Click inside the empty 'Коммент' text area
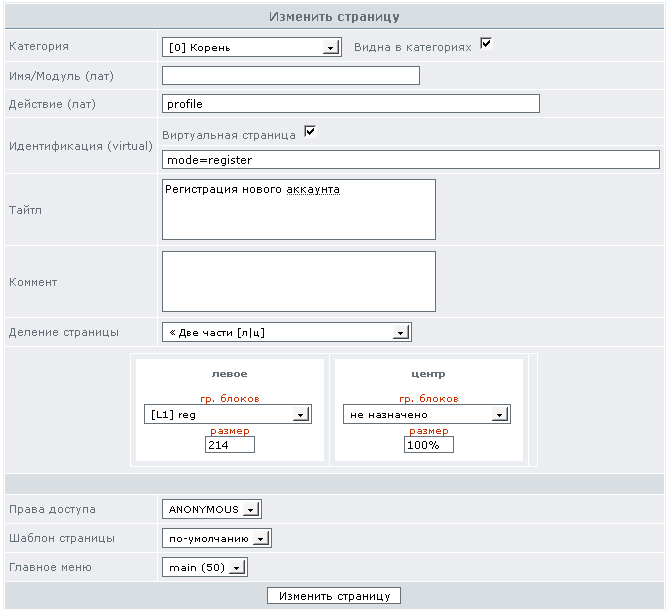This screenshot has width=667, height=610. [x=299, y=281]
